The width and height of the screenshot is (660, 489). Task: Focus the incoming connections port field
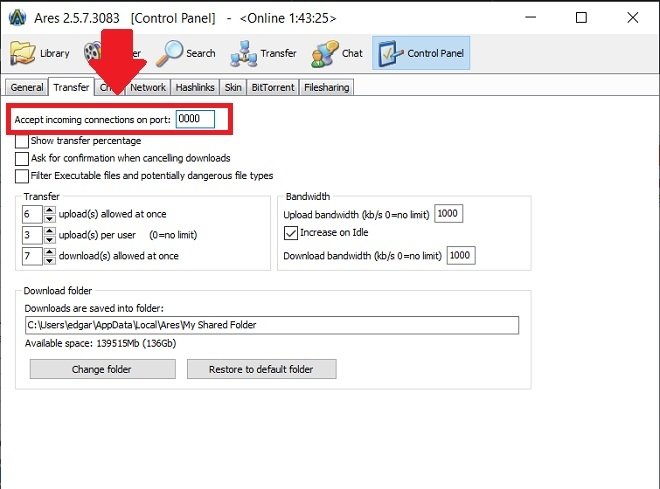[195, 119]
